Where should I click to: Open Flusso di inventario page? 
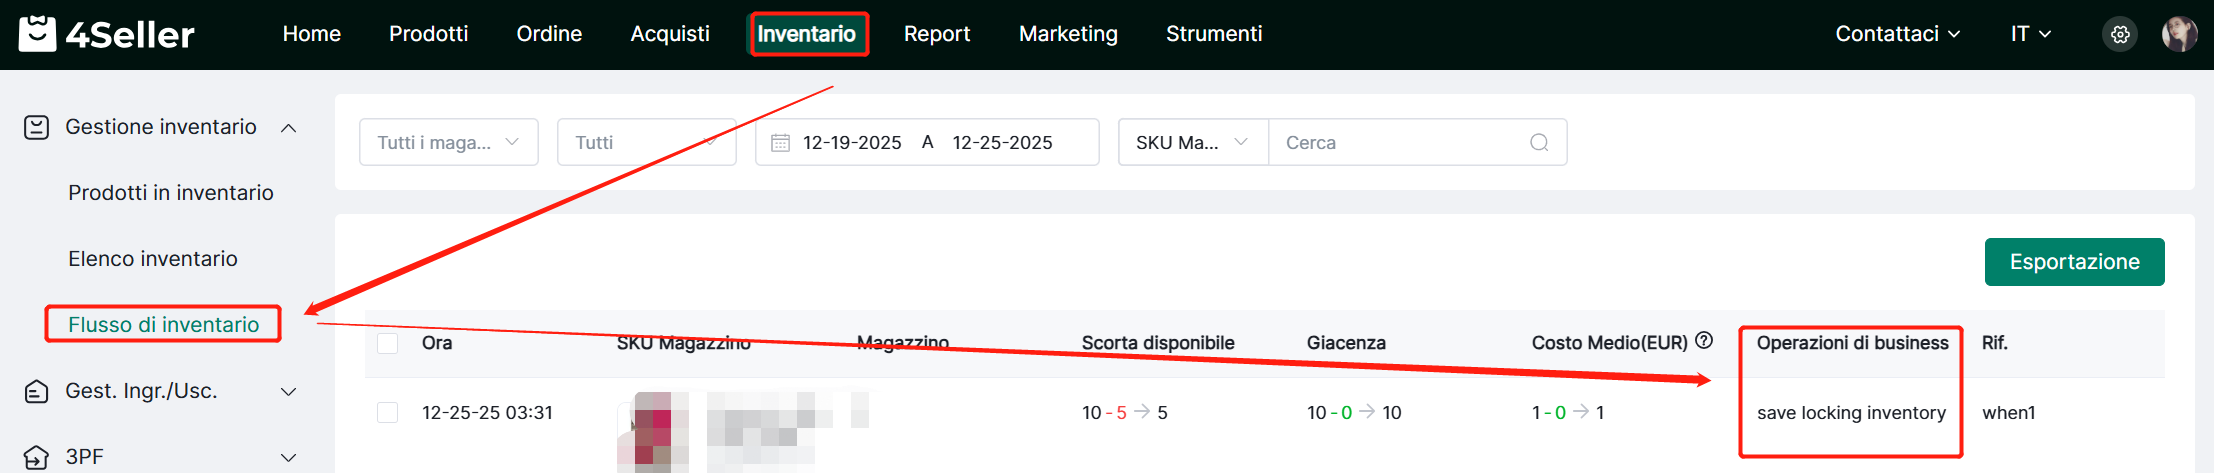(x=163, y=324)
